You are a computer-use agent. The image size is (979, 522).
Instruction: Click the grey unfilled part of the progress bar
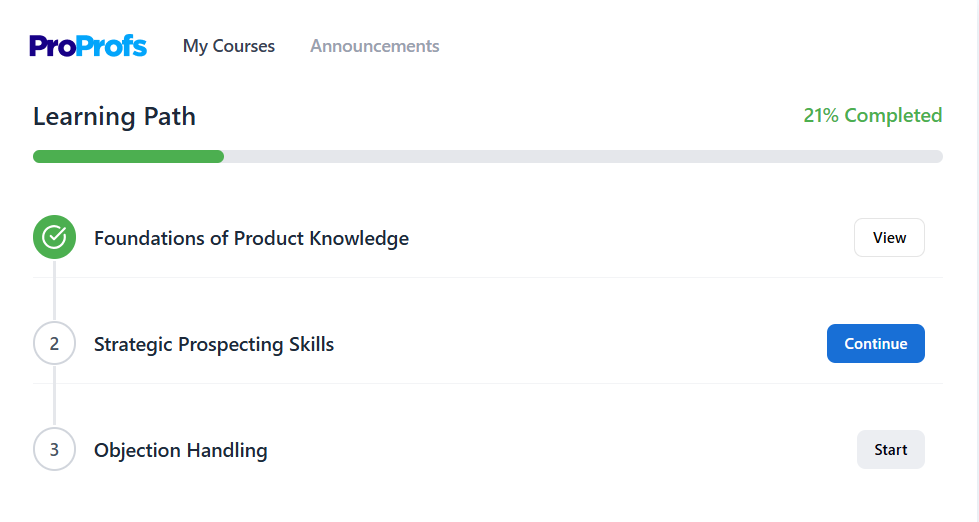pos(583,157)
